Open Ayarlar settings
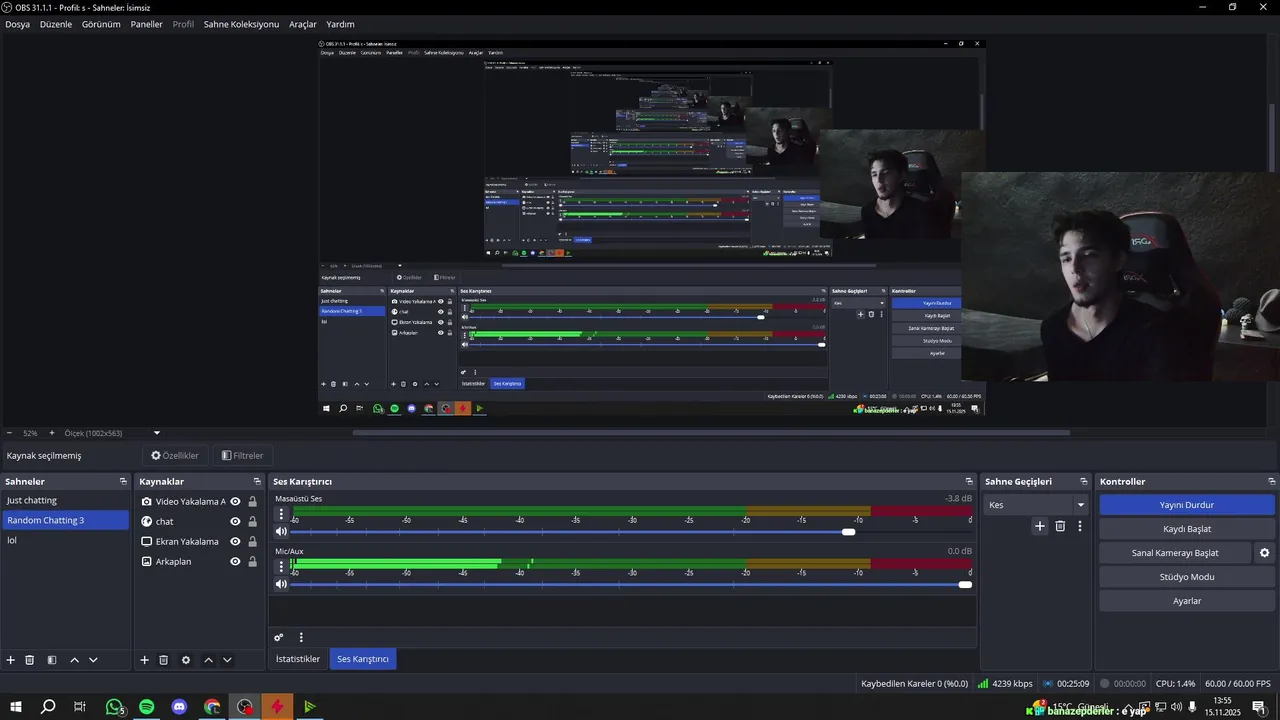The height and width of the screenshot is (720, 1280). (x=1186, y=601)
